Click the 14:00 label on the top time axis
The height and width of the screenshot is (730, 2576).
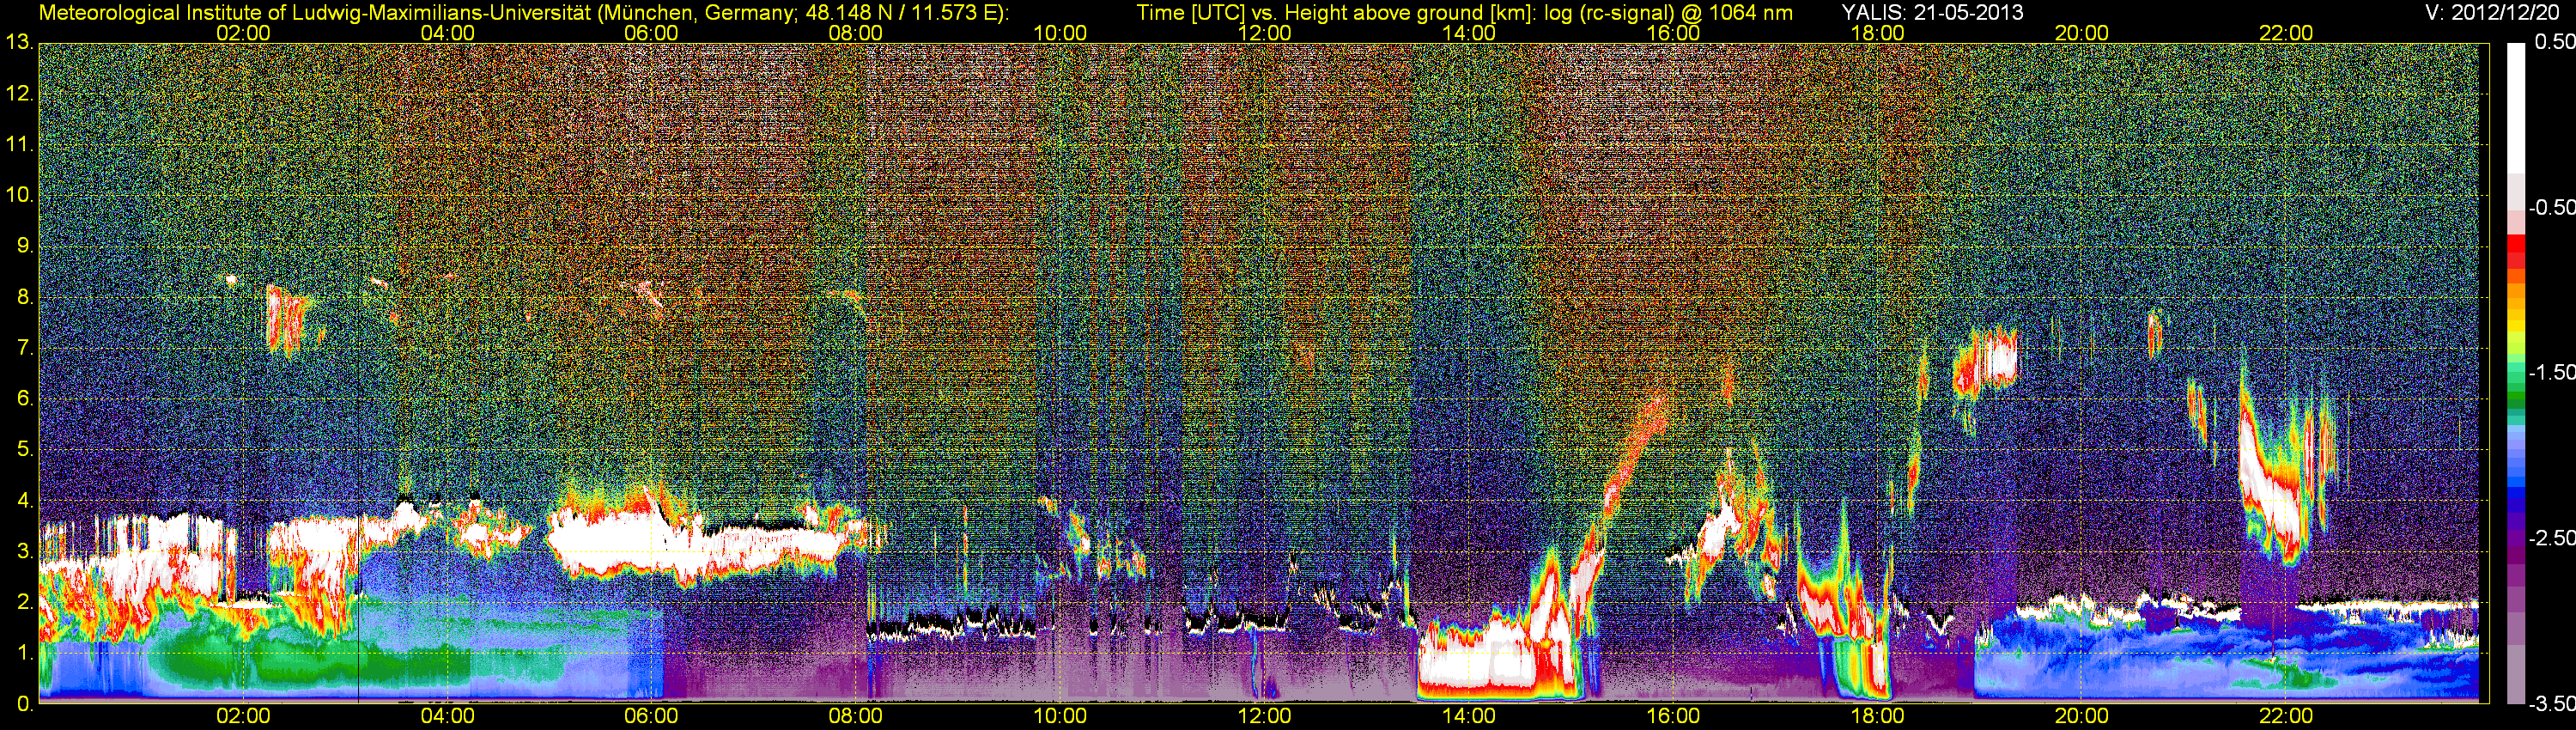1469,33
